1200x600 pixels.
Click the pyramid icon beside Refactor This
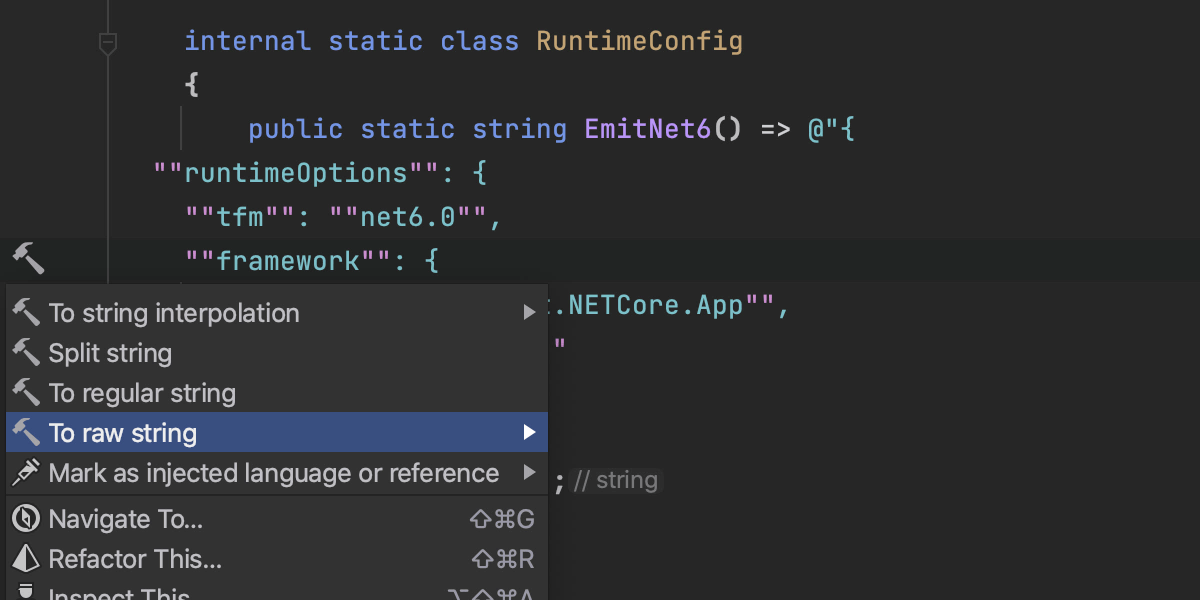(25, 558)
